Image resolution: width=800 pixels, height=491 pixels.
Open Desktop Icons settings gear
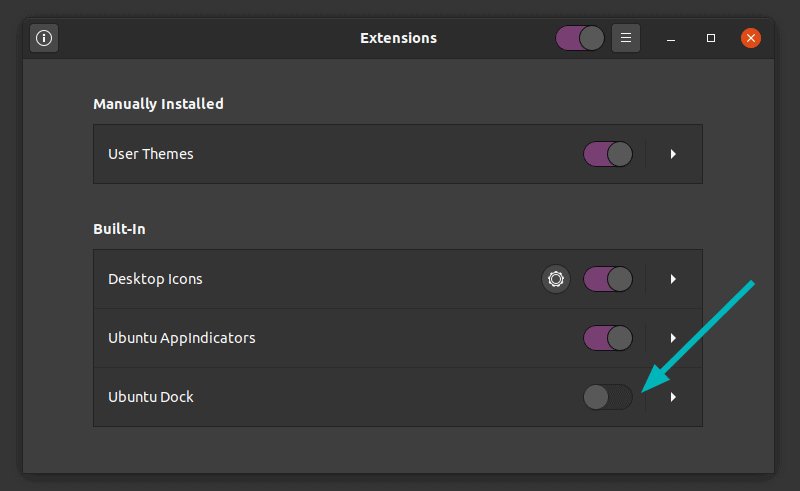(556, 279)
